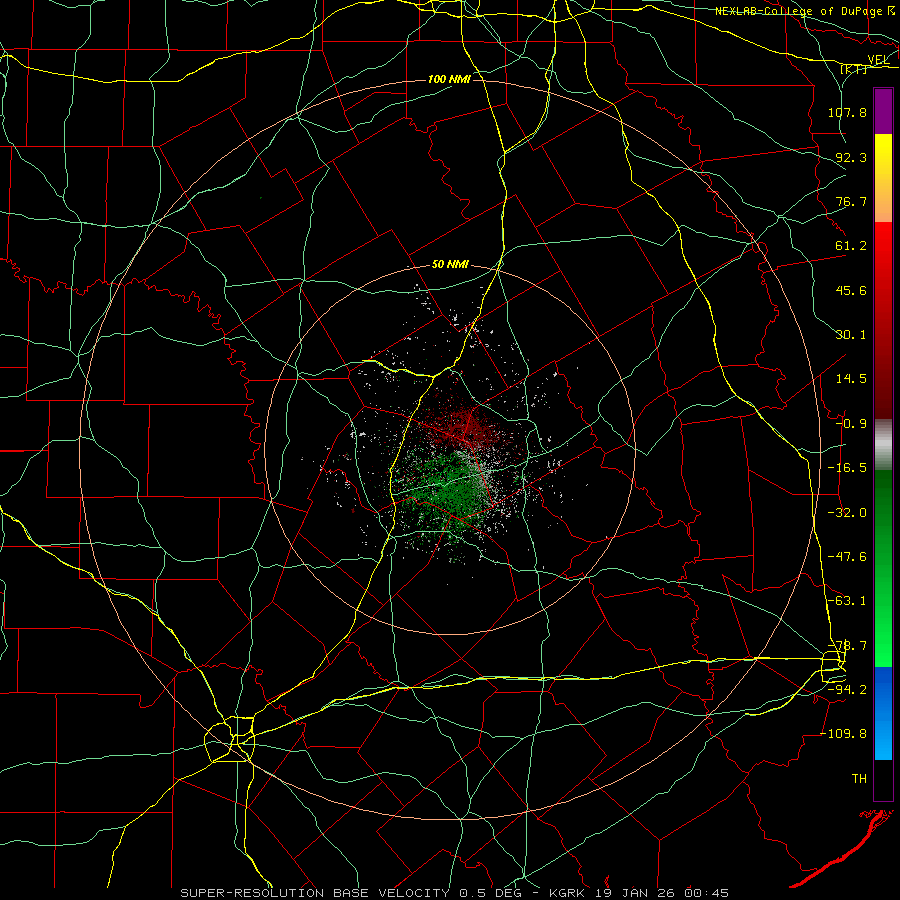Click the VEL legend title
This screenshot has height=900, width=900.
(x=878, y=60)
